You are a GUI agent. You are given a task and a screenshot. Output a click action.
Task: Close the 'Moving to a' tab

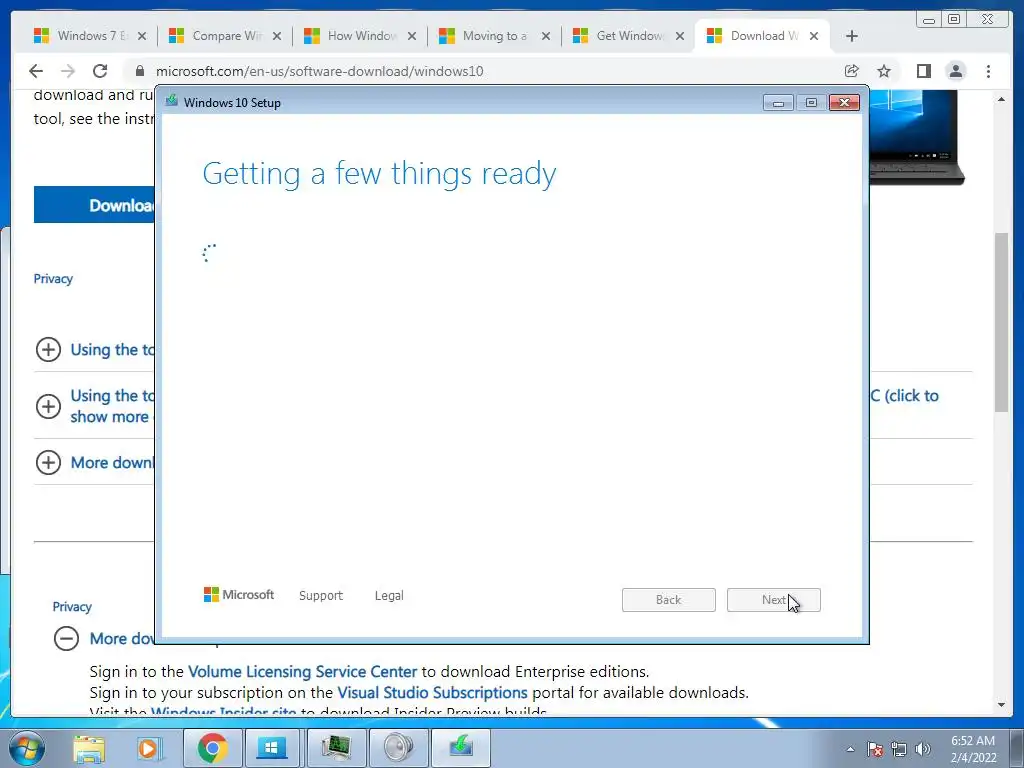tap(546, 36)
